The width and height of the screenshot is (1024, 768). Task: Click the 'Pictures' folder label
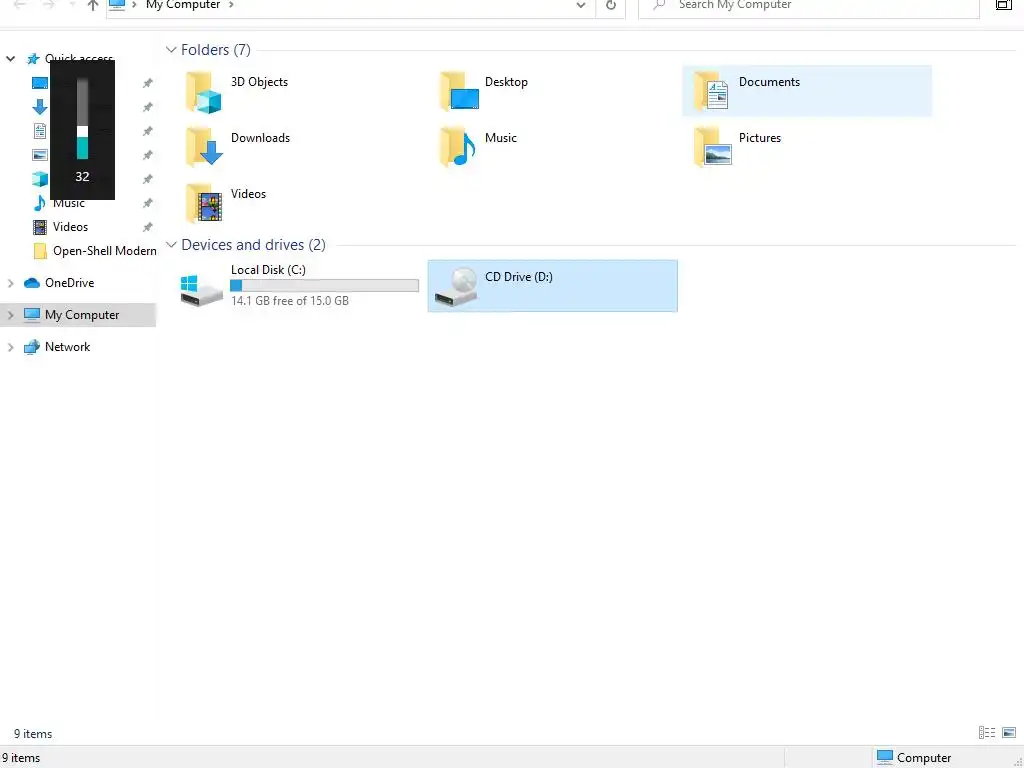[760, 138]
